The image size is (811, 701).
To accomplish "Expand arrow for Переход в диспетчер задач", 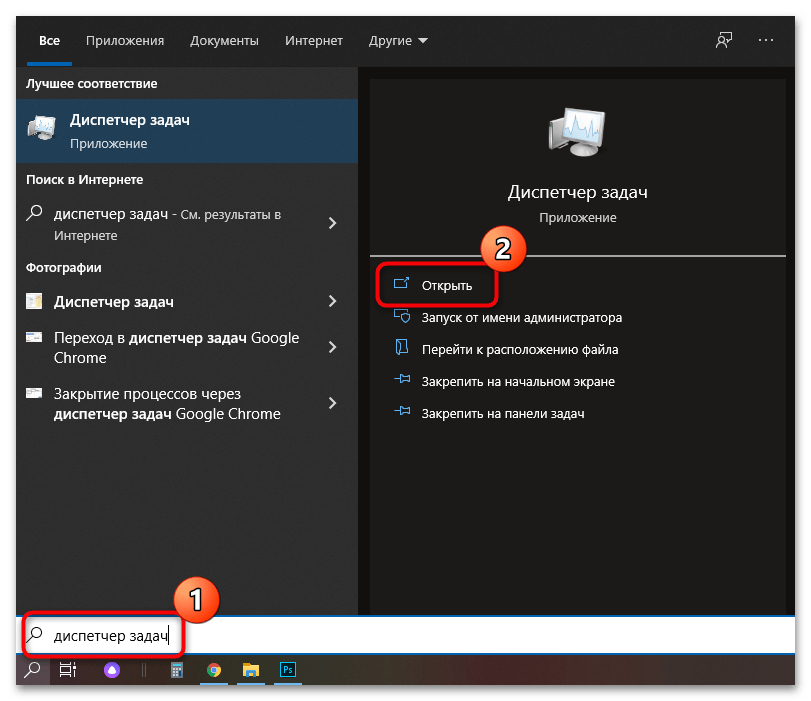I will pyautogui.click(x=332, y=347).
